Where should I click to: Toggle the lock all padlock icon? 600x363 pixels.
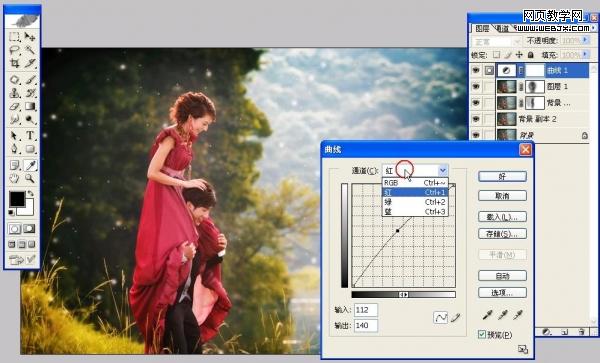(530, 55)
